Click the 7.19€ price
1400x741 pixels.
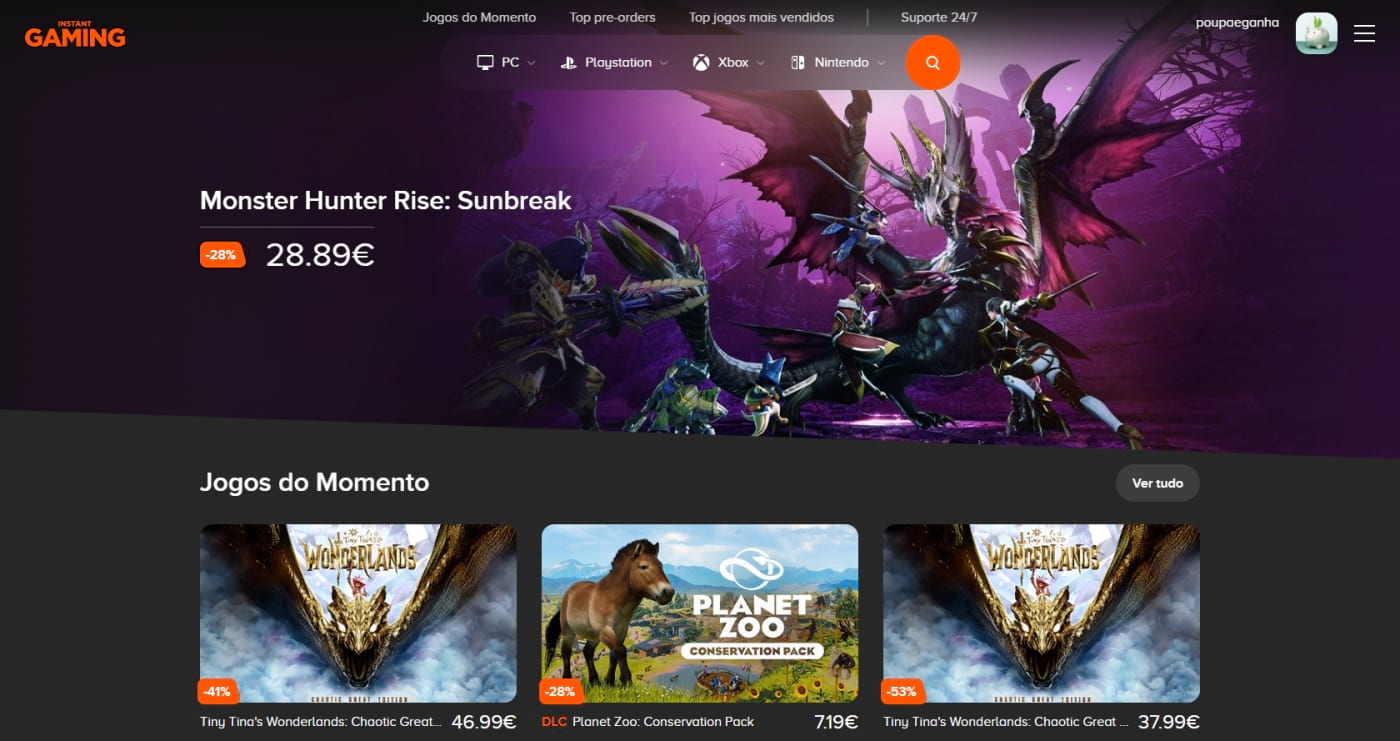[836, 721]
